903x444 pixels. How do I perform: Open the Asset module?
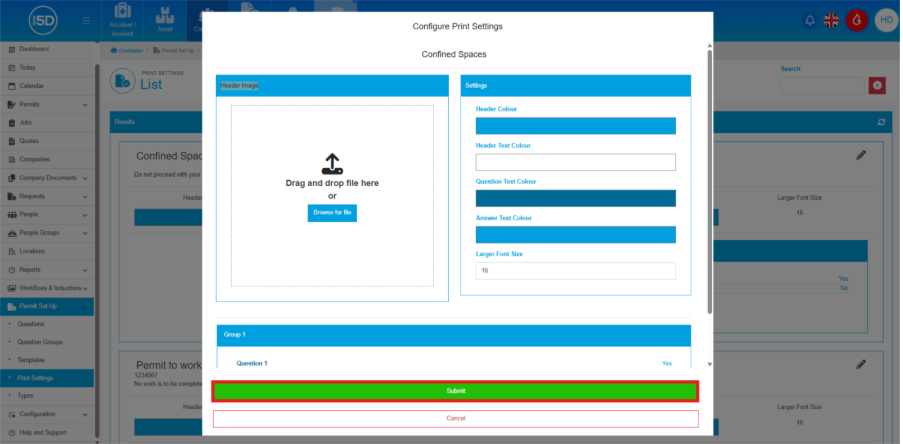click(165, 20)
